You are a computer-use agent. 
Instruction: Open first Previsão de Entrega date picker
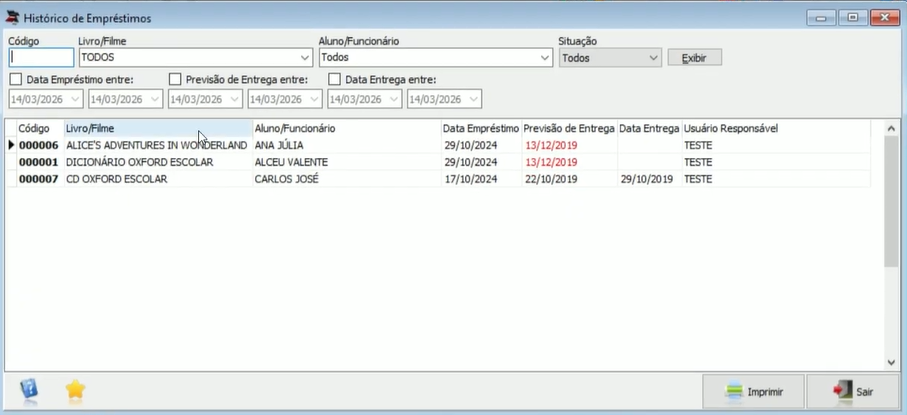point(235,99)
